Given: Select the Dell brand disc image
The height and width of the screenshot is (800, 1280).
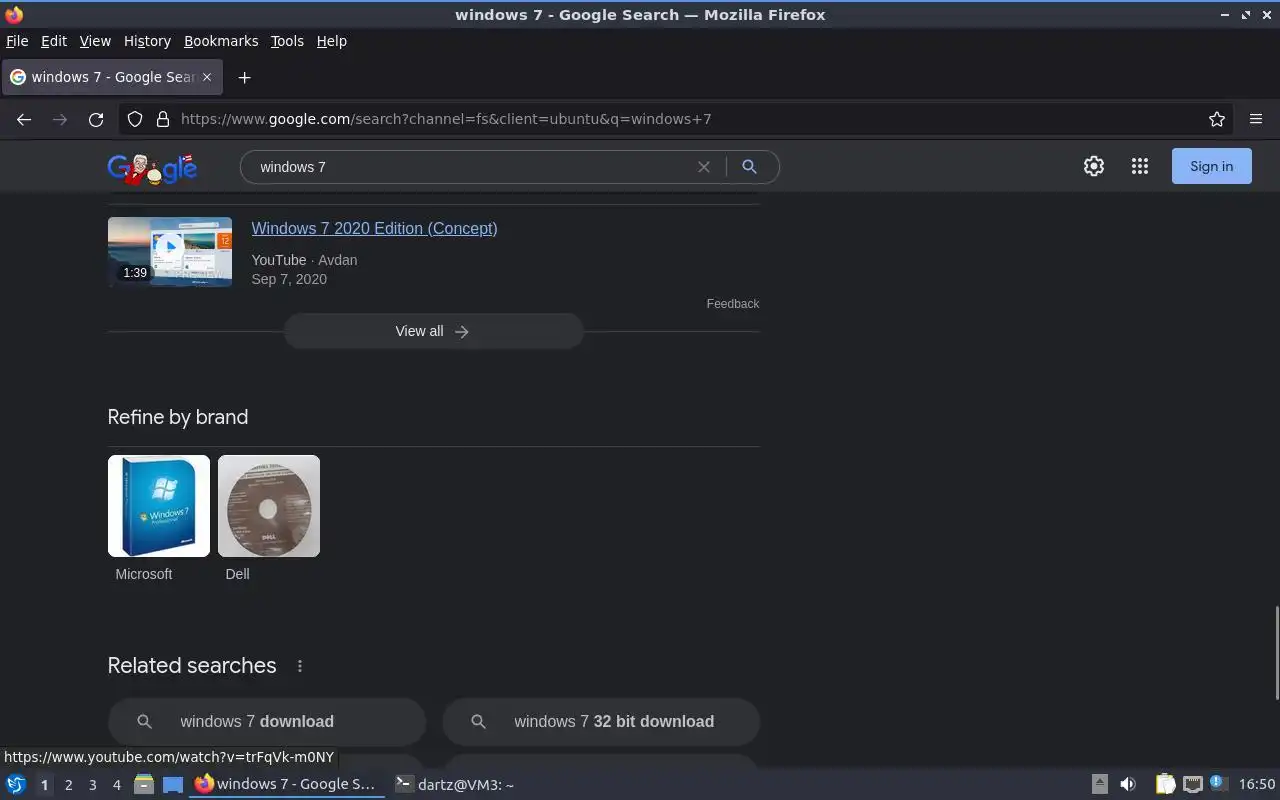Looking at the screenshot, I should point(269,506).
